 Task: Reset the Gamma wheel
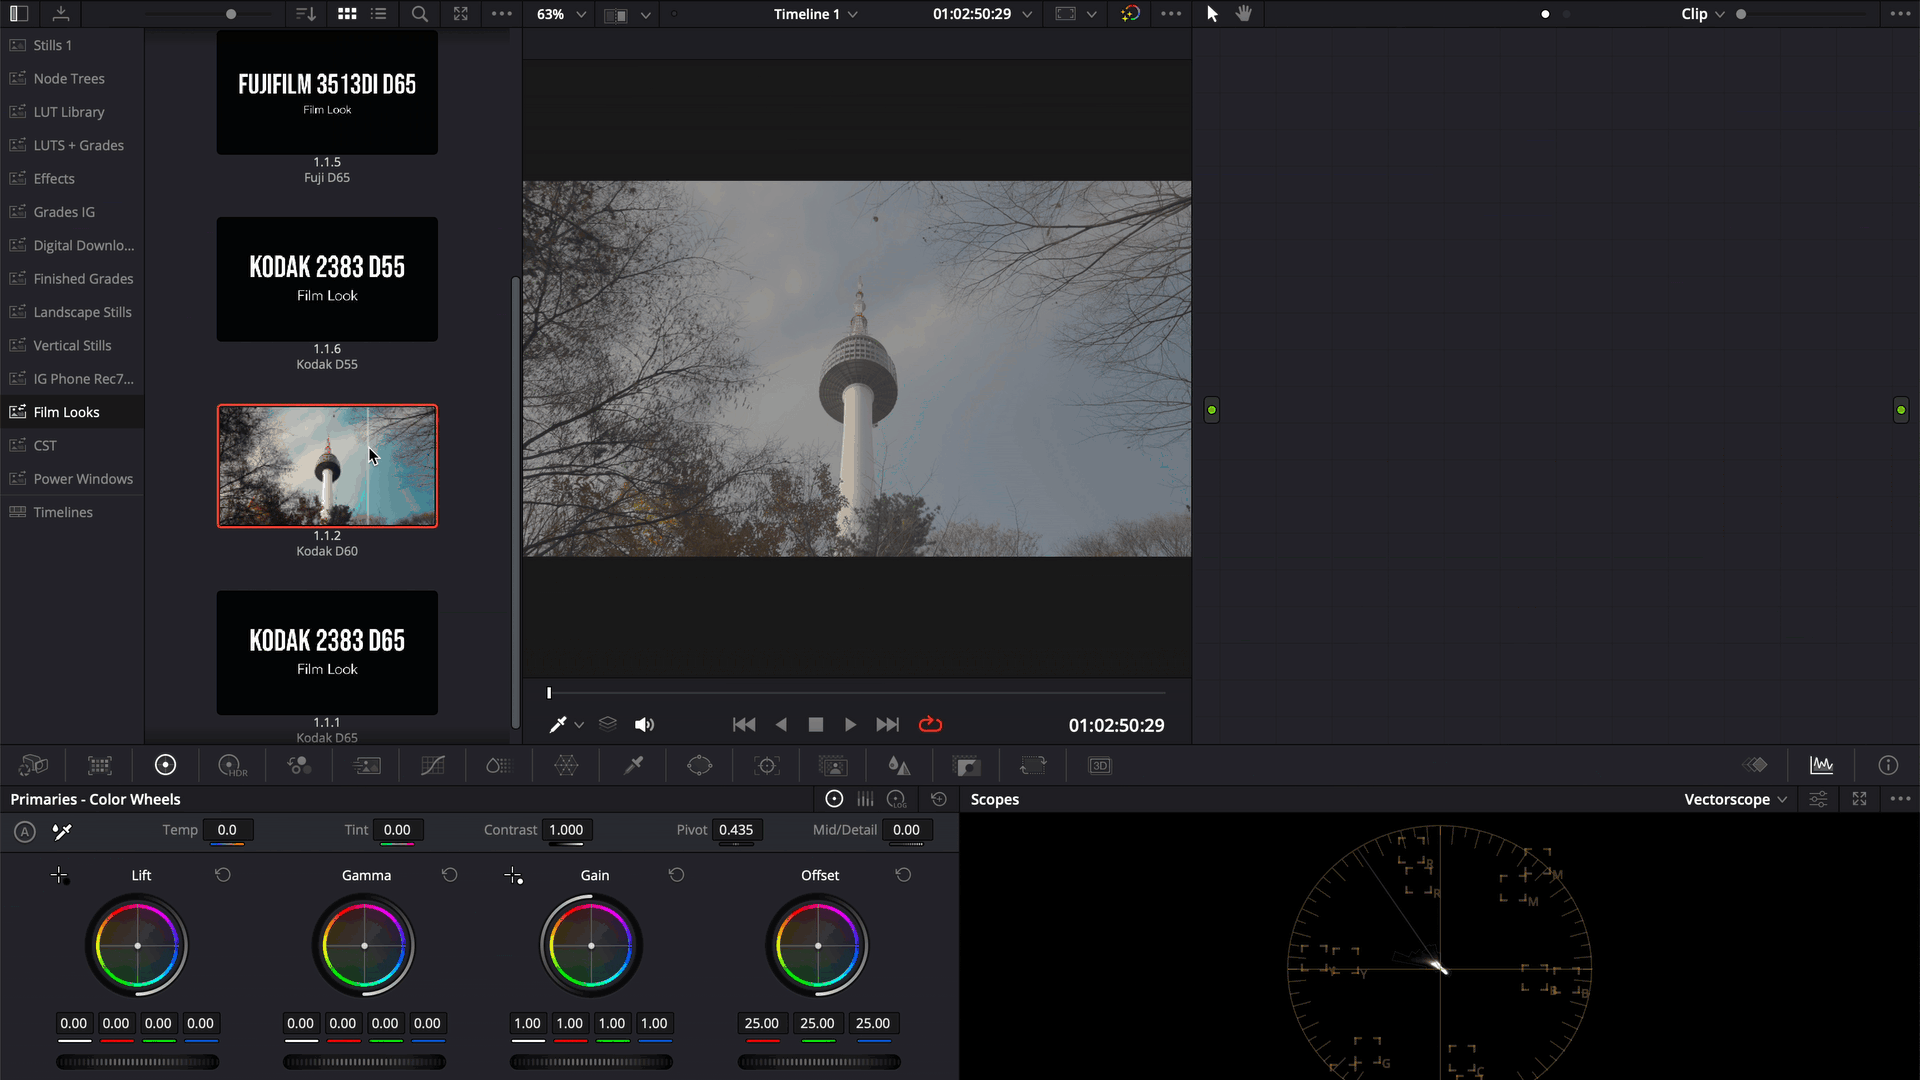[450, 875]
